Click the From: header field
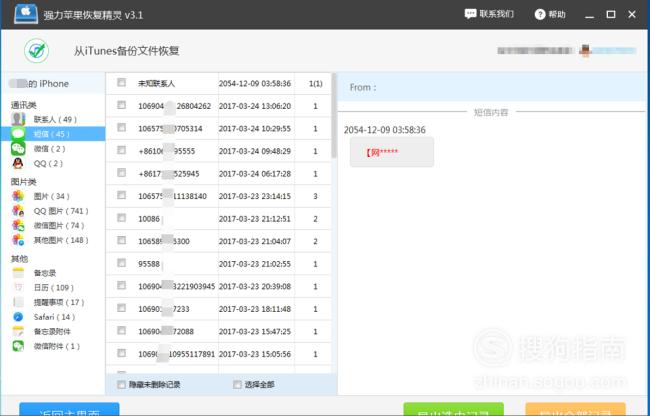Viewport: 650px width, 416px height. coord(494,87)
